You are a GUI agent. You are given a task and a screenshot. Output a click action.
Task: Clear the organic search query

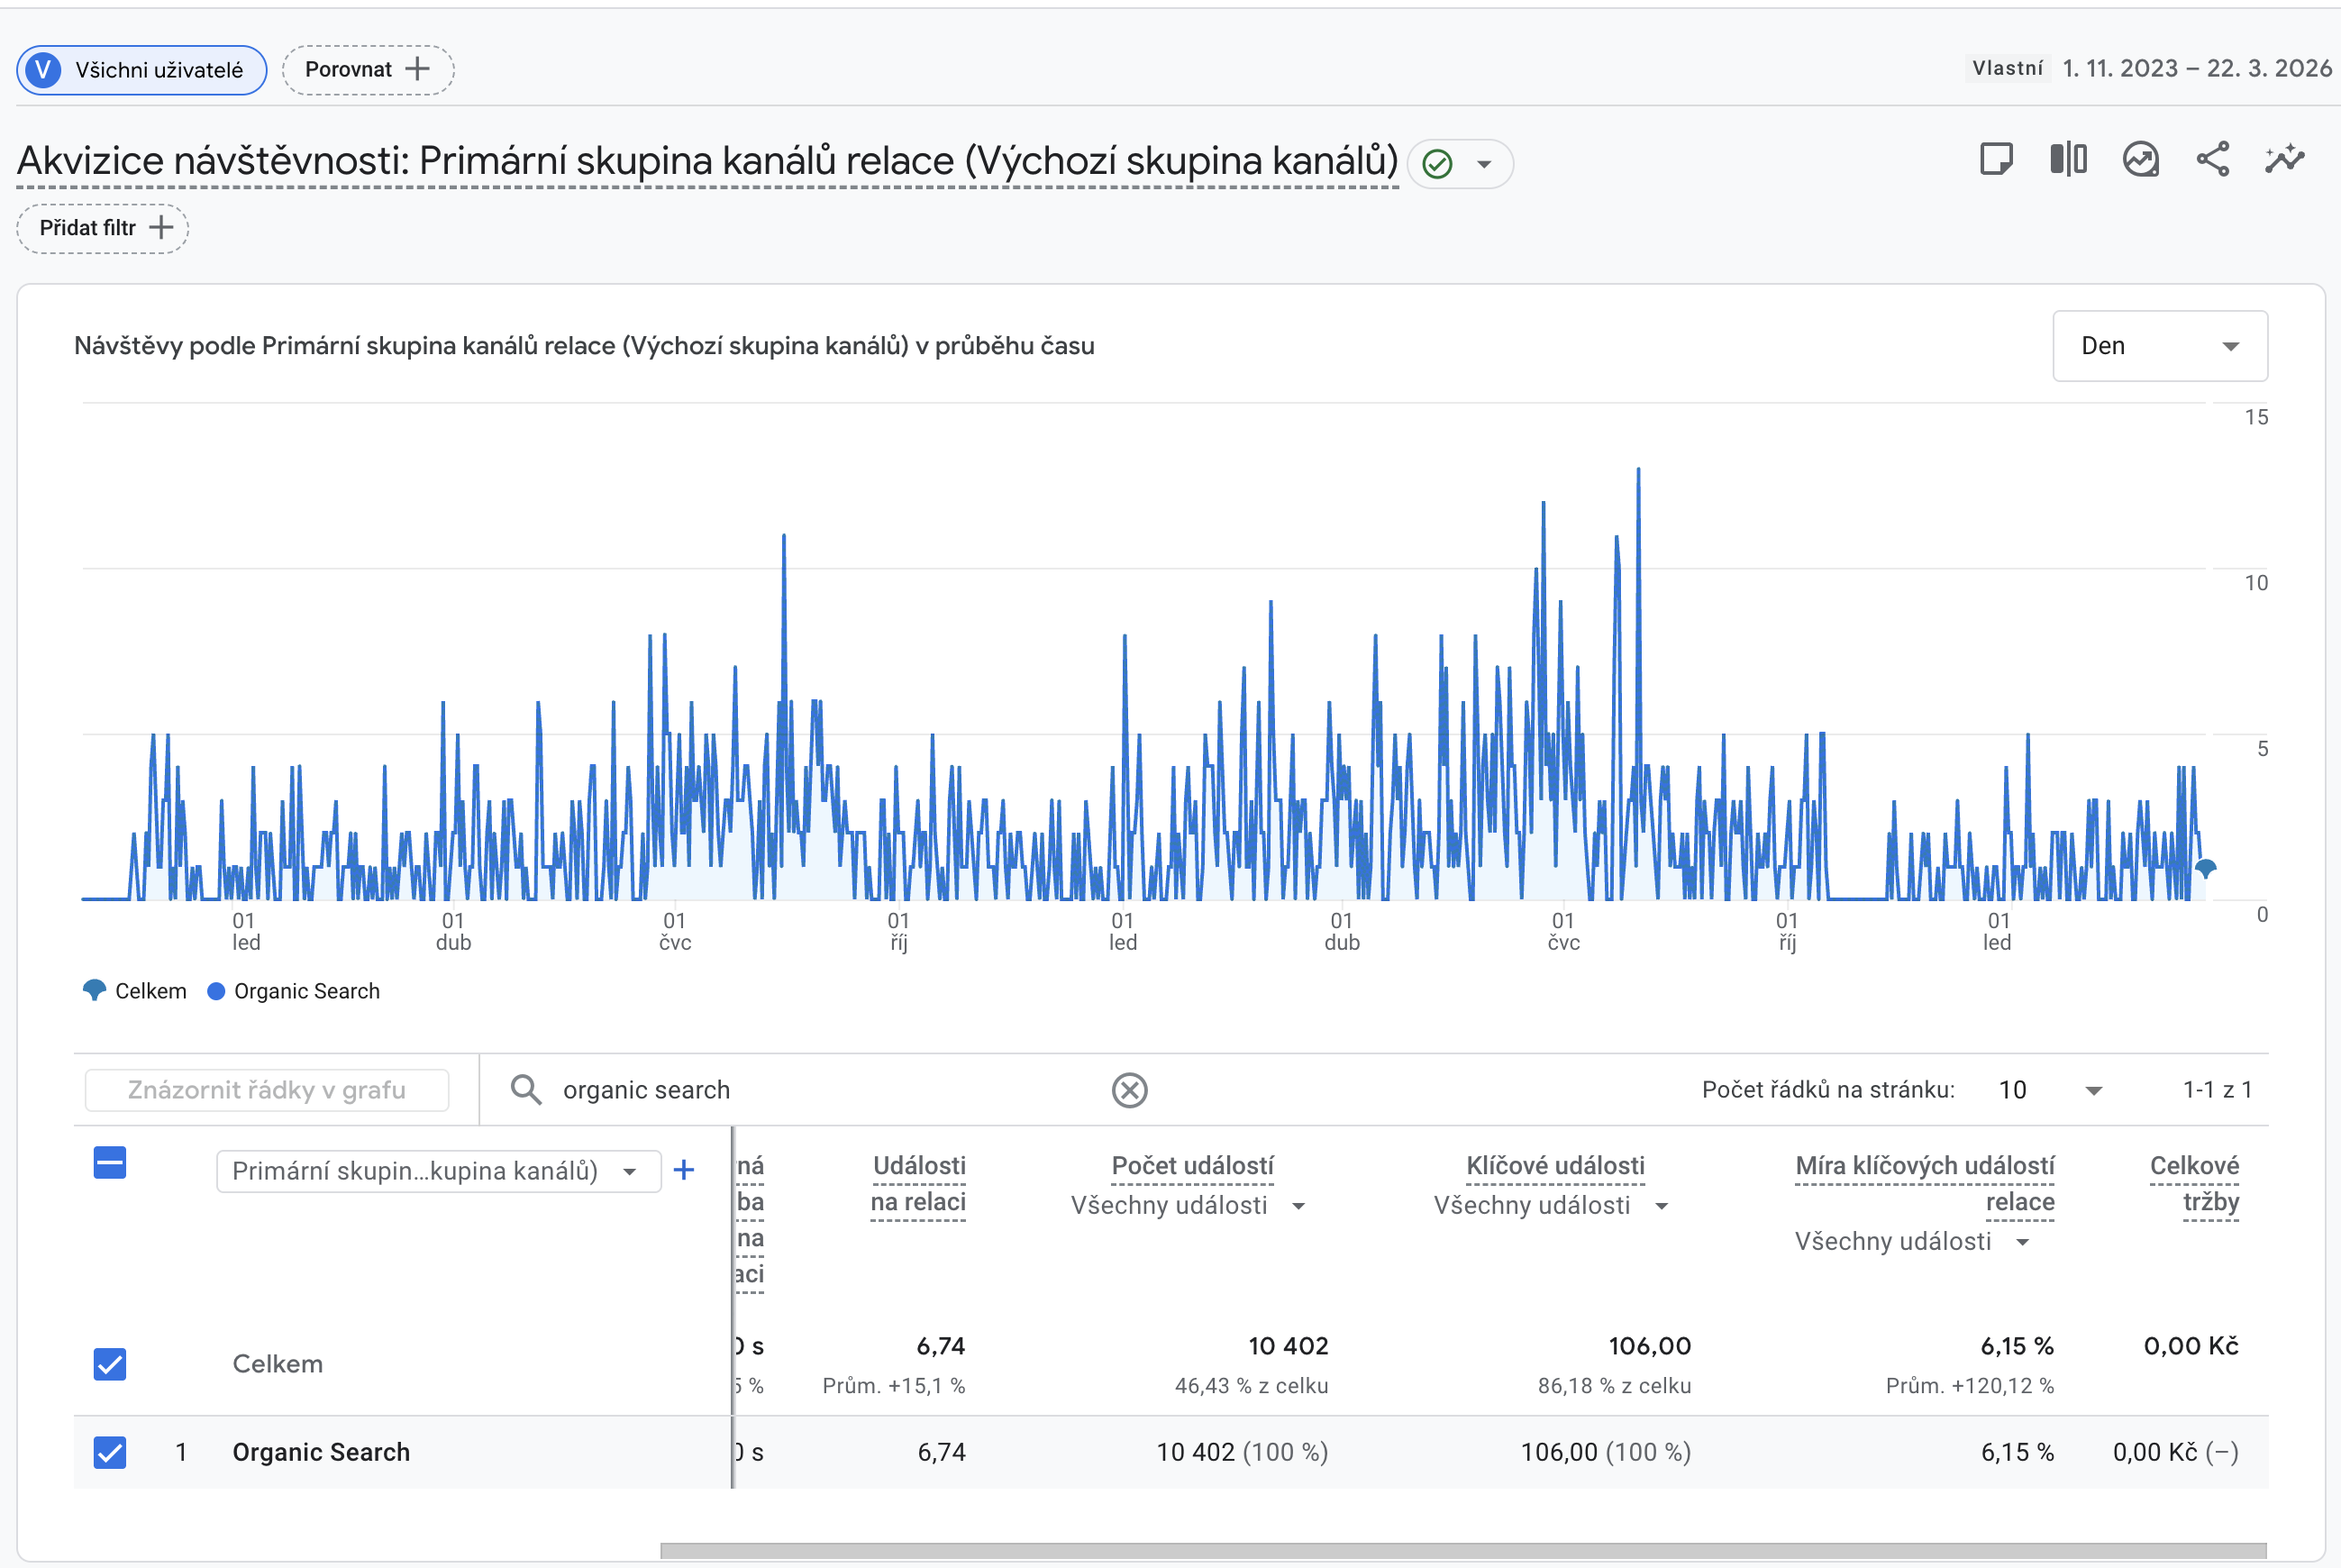click(1129, 1090)
